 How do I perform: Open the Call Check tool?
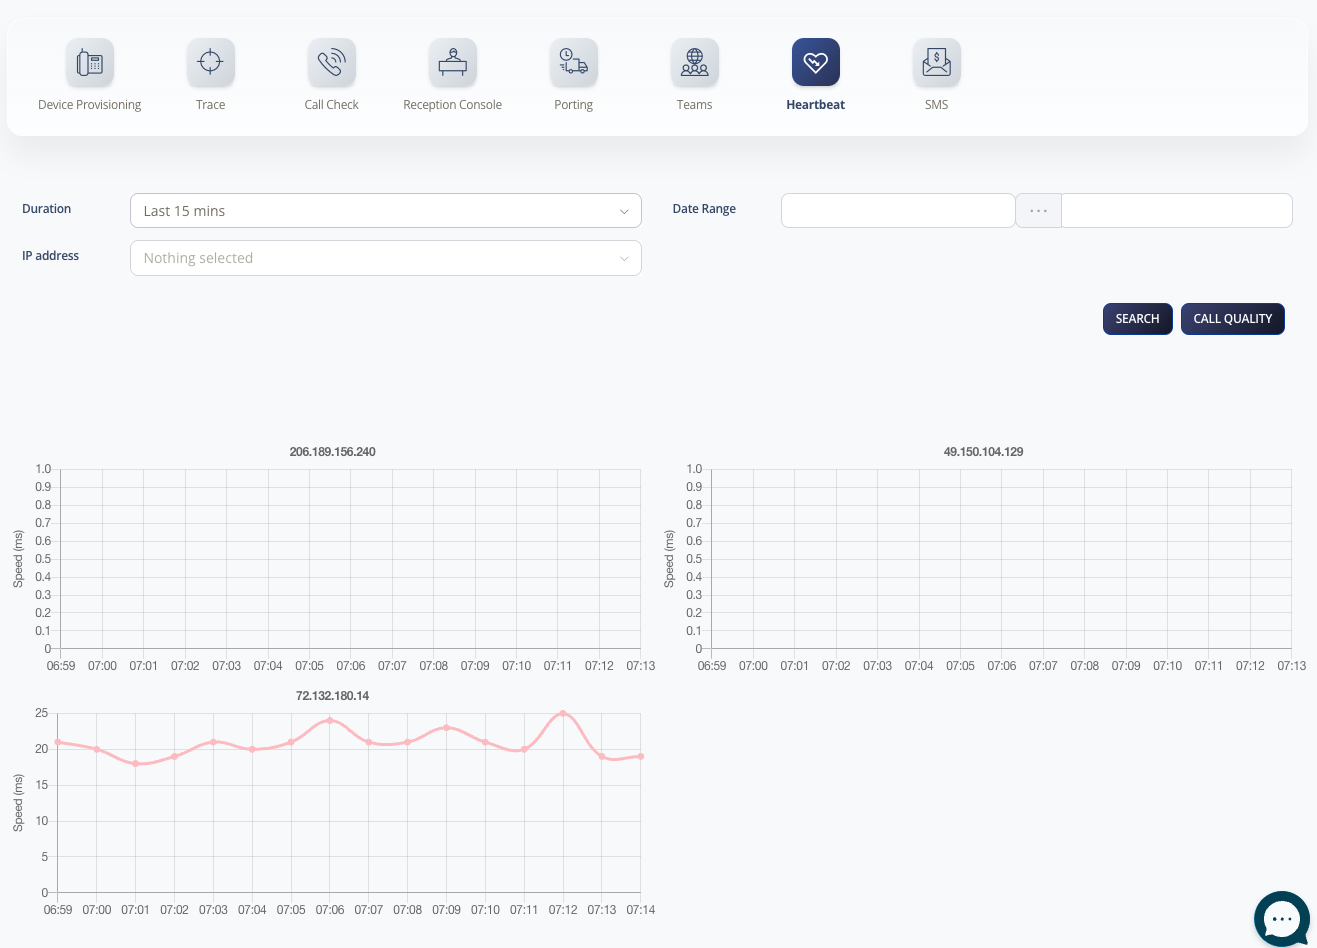331,63
